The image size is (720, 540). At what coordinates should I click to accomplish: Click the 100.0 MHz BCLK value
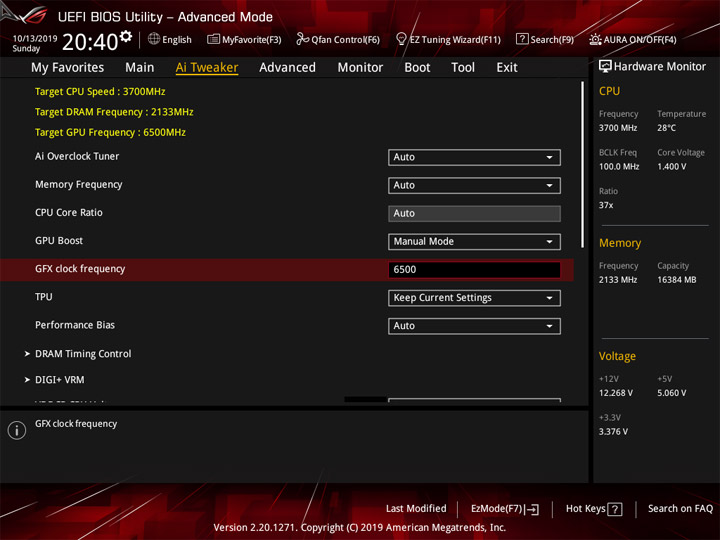[x=619, y=166]
